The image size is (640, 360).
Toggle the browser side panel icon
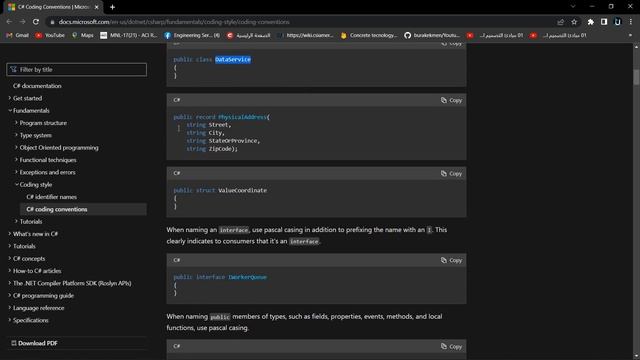click(604, 22)
